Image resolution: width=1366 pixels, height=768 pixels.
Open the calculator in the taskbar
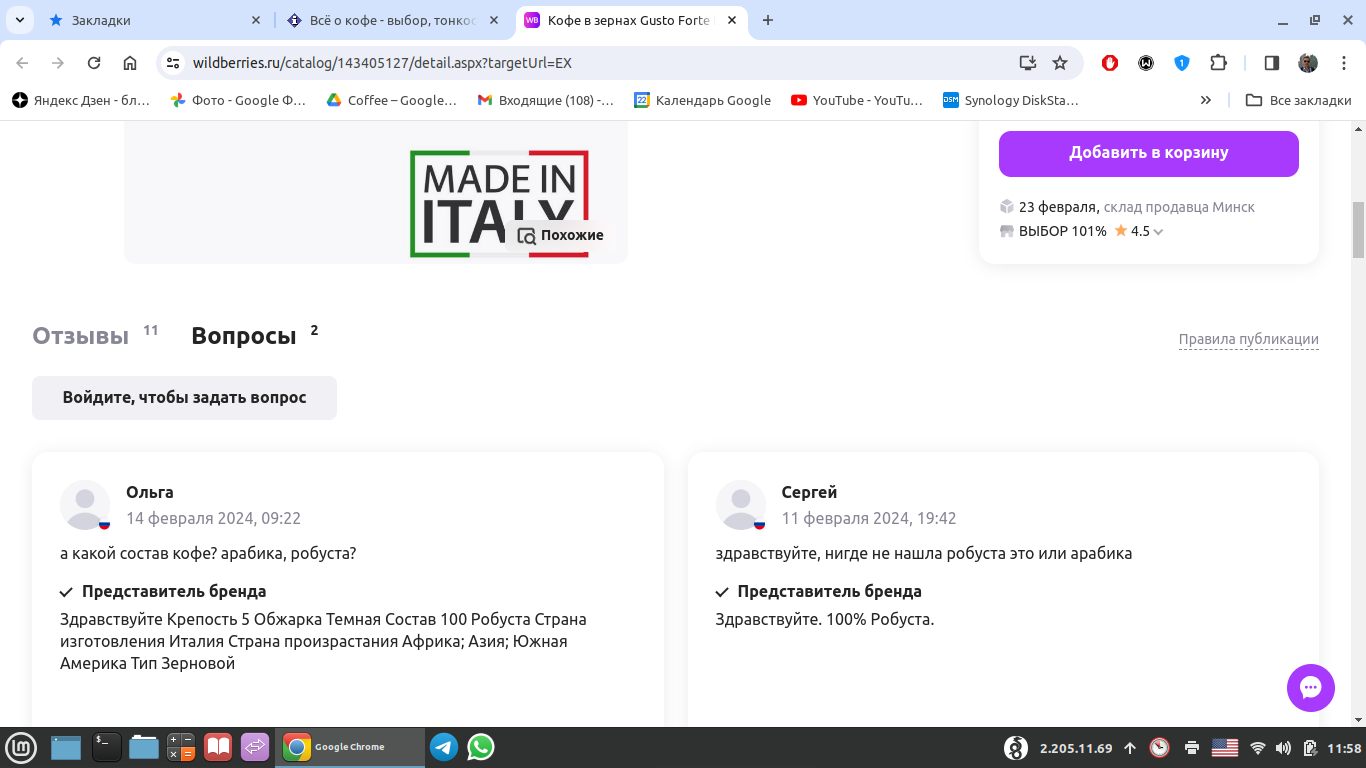point(181,747)
